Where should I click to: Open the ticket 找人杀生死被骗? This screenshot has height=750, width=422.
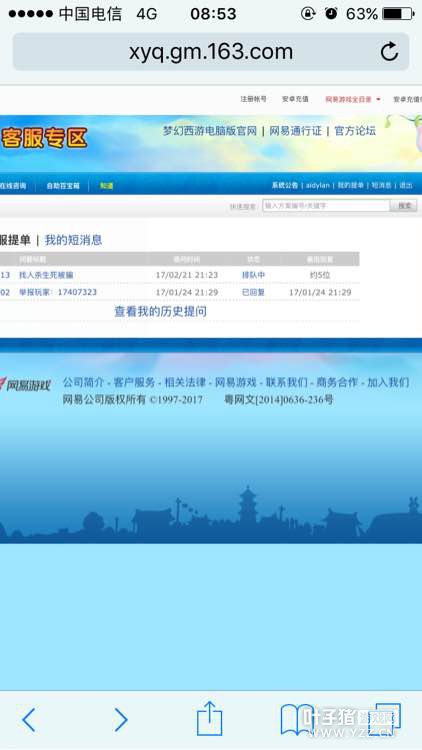(x=46, y=275)
